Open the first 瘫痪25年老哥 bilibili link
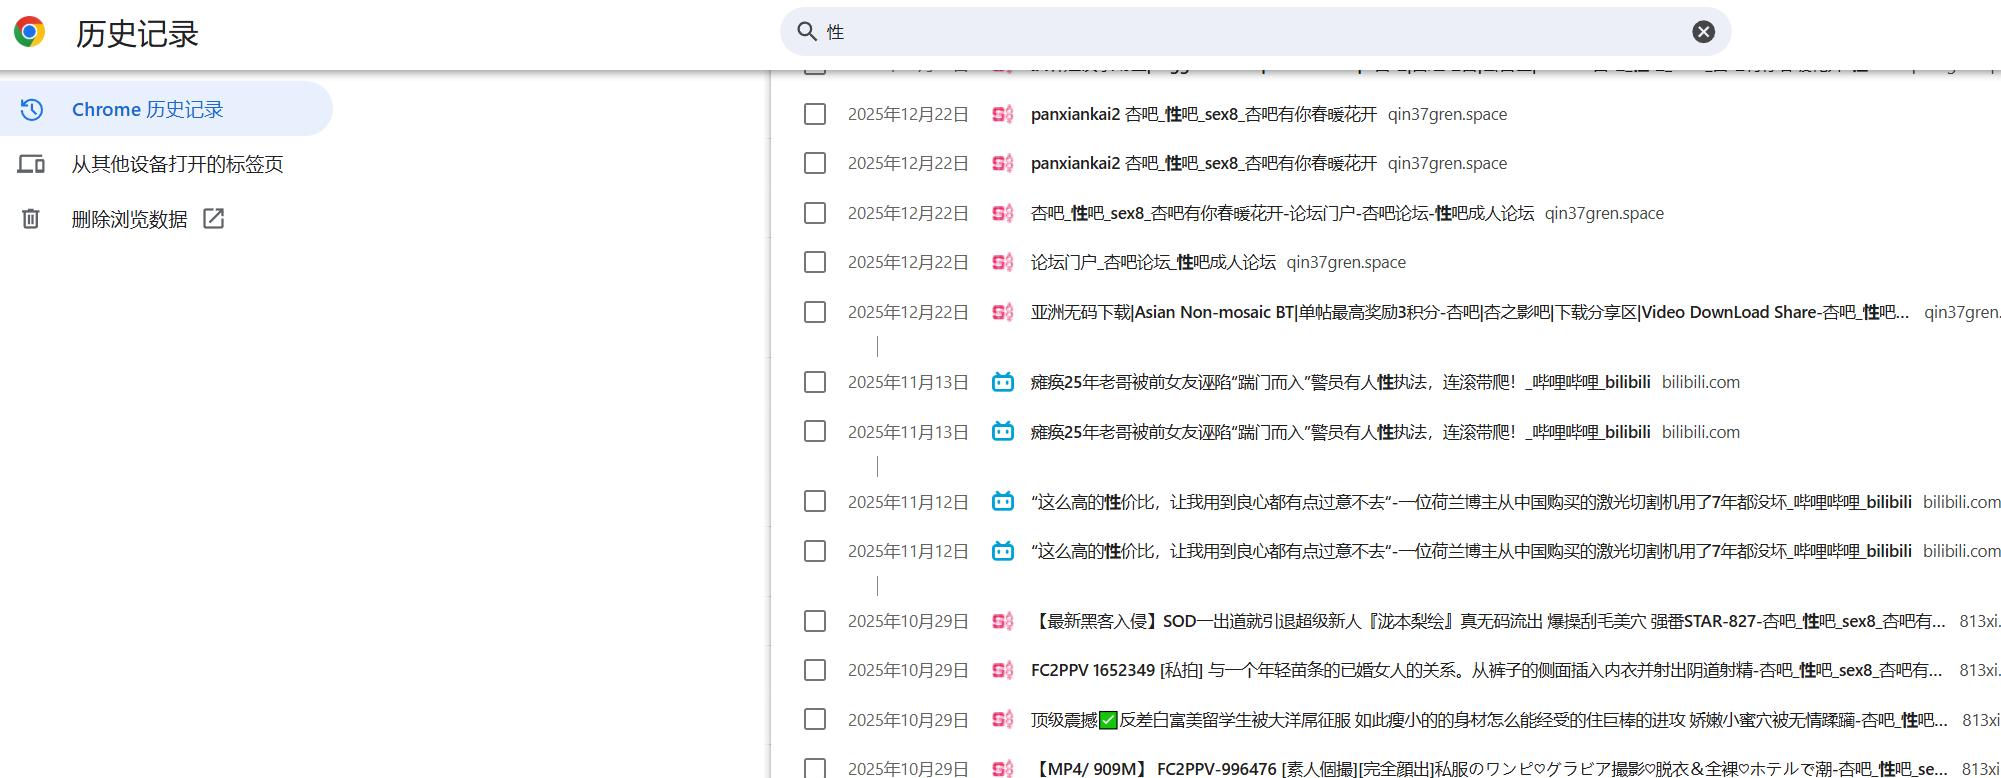2001x778 pixels. coord(1341,382)
